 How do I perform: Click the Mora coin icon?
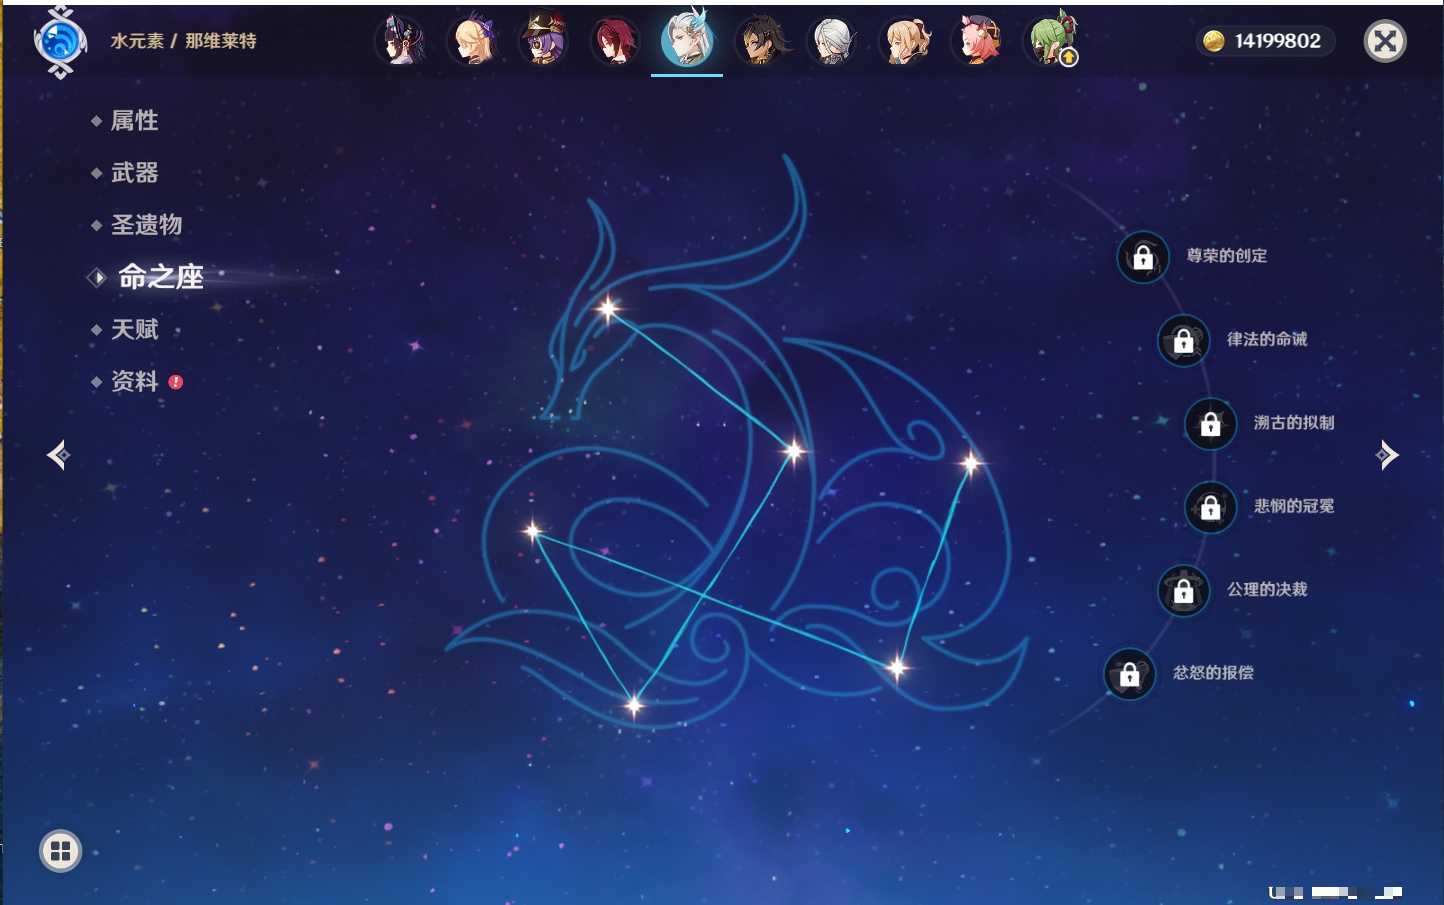(x=1214, y=41)
